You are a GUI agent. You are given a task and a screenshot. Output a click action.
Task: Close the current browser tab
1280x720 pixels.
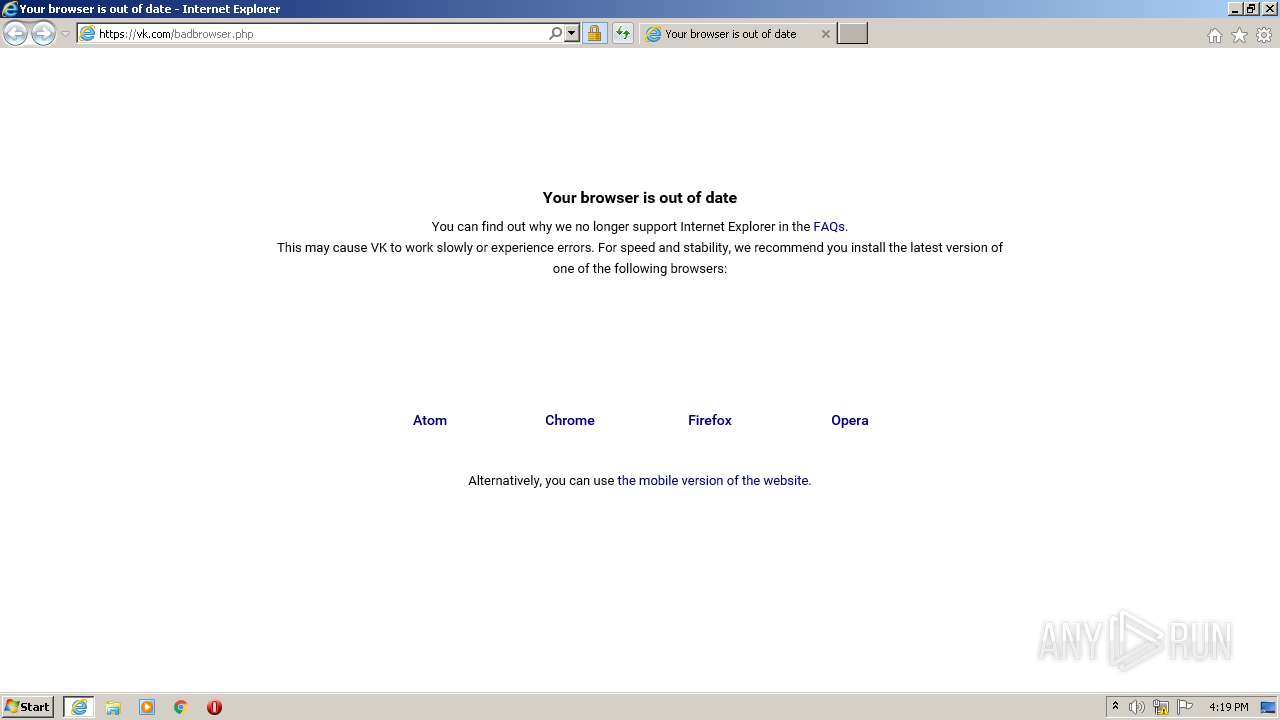click(x=825, y=34)
